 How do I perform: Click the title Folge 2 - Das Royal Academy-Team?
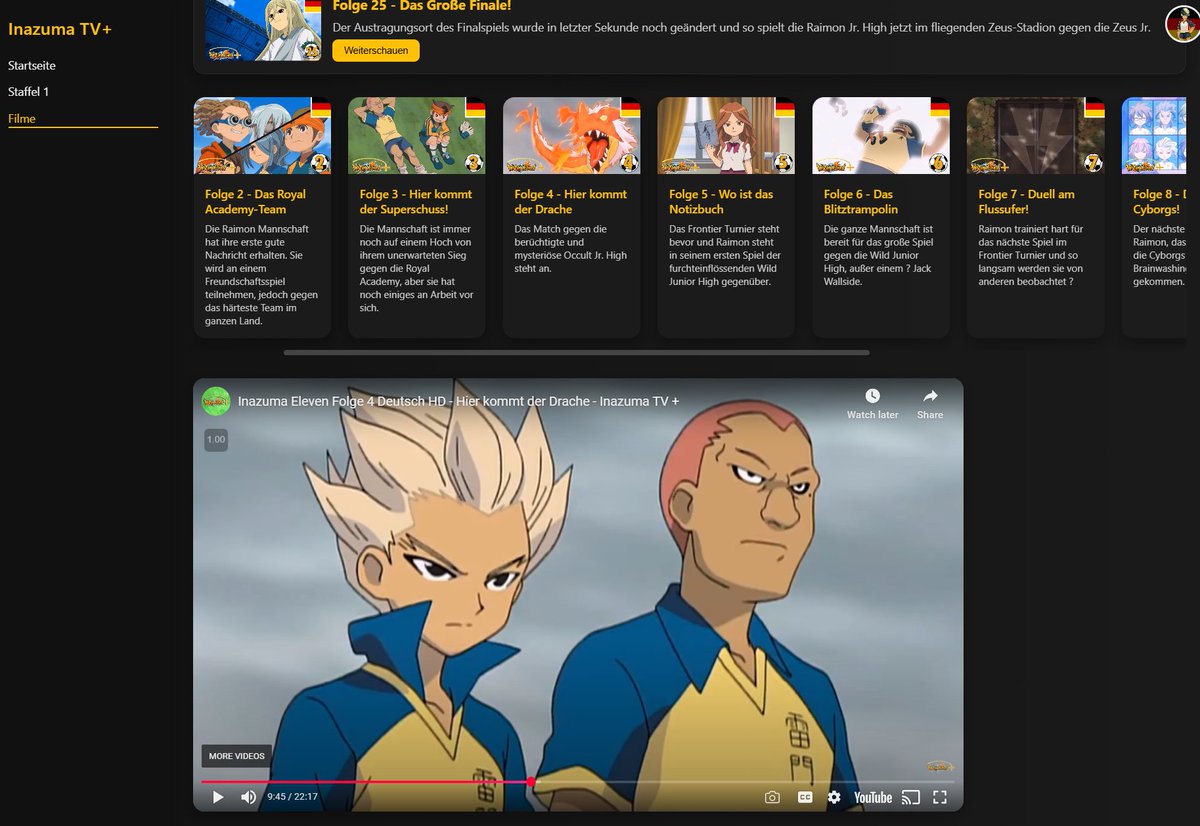pos(256,201)
